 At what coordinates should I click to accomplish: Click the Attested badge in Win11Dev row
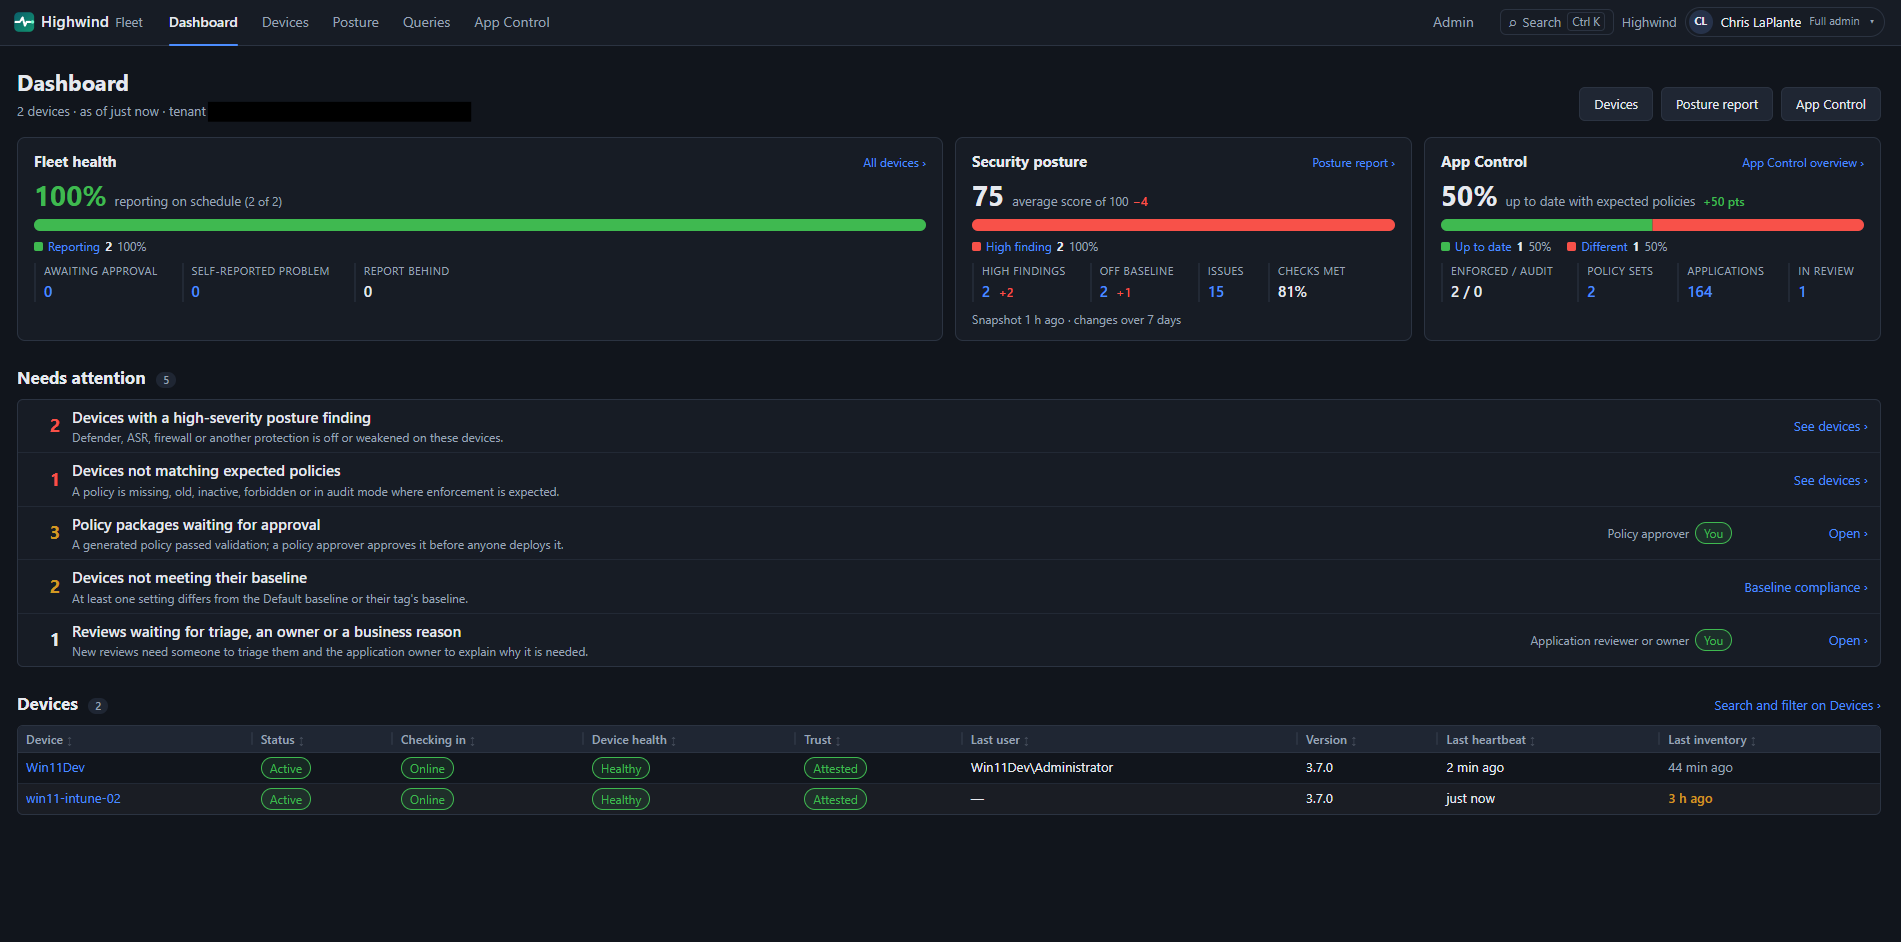pos(835,768)
